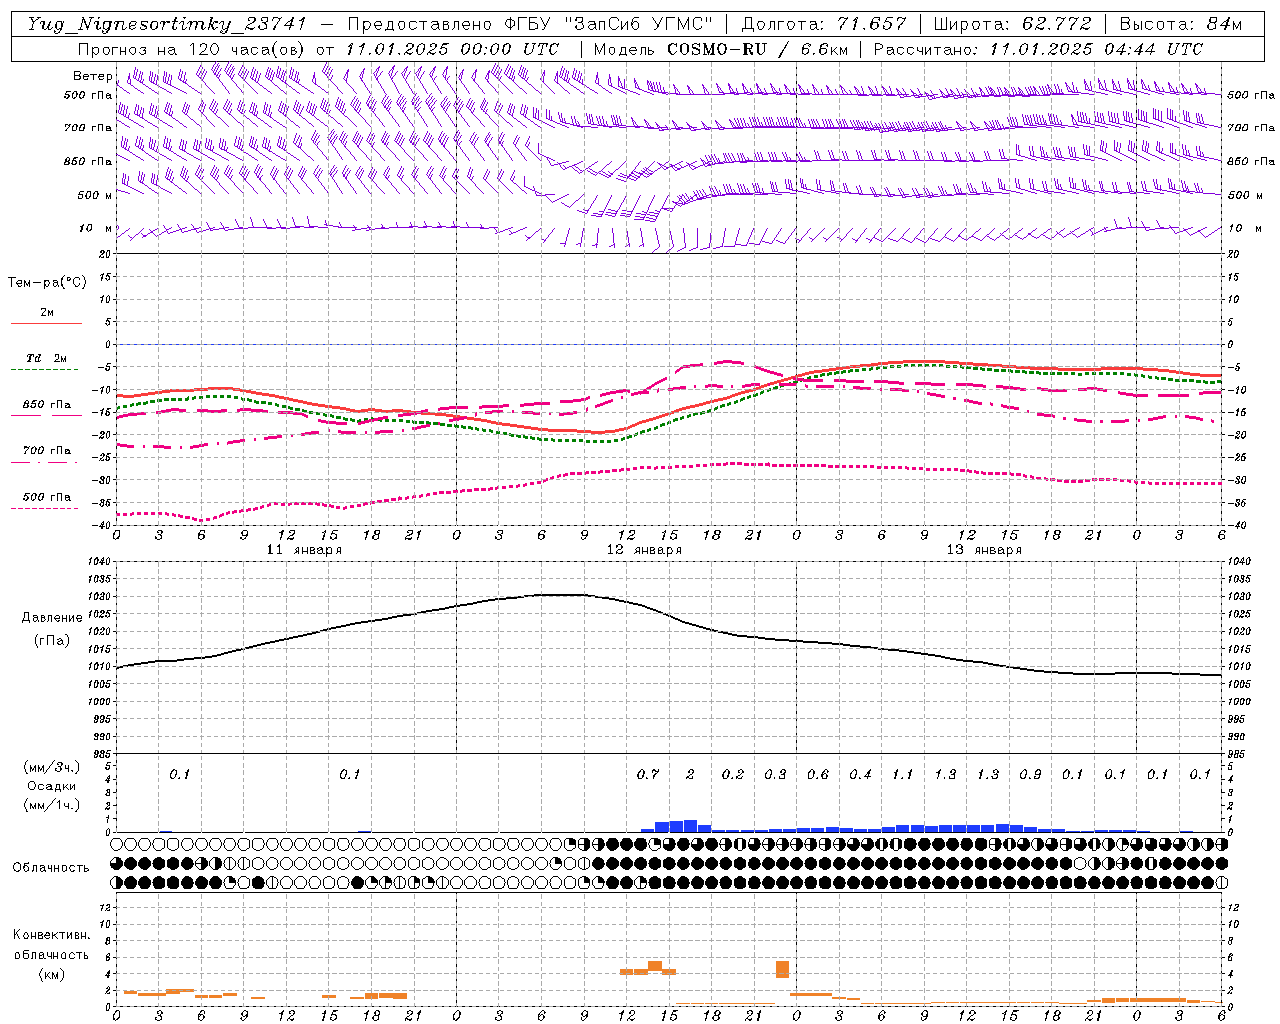This screenshot has width=1280, height=1024.
Task: Click the 0.3 precipitation amount
Action: (x=775, y=775)
